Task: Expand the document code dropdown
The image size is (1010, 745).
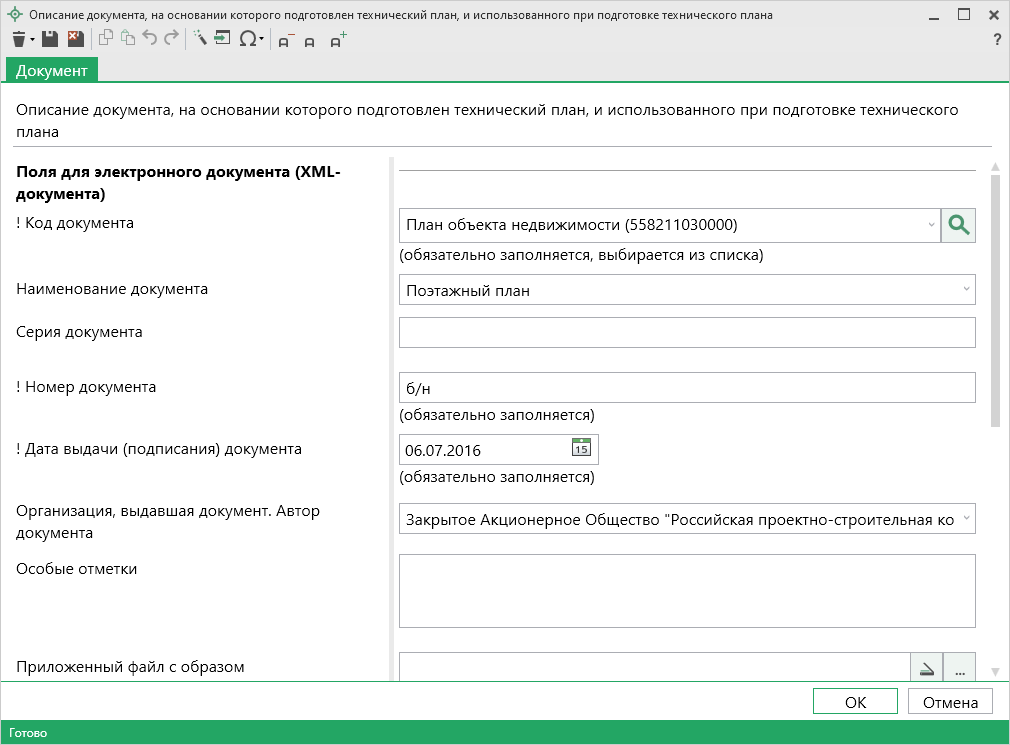Action: (x=930, y=225)
